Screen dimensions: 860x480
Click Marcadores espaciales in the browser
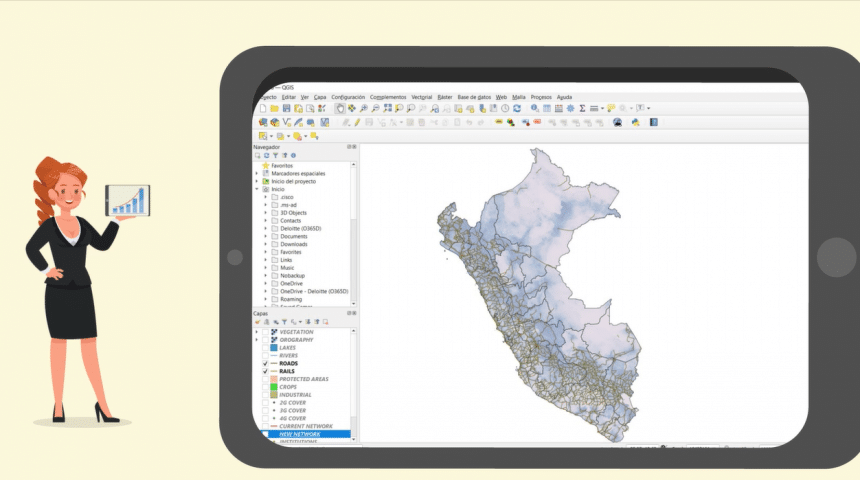tap(298, 173)
